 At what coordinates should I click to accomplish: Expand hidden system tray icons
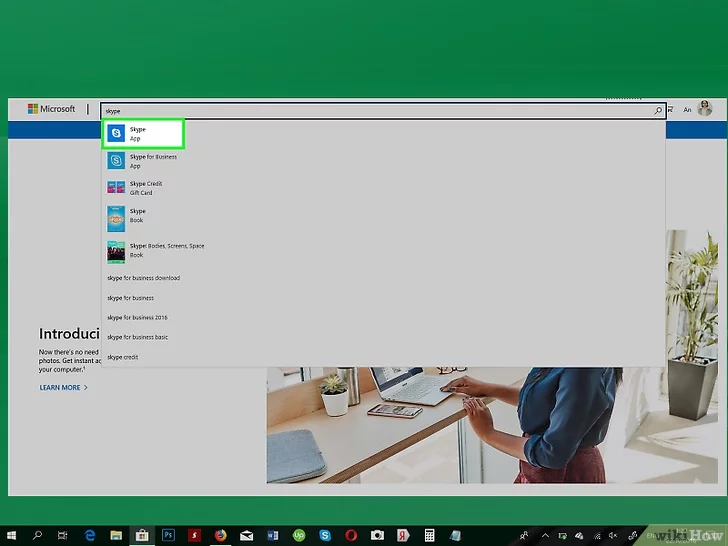tap(545, 535)
